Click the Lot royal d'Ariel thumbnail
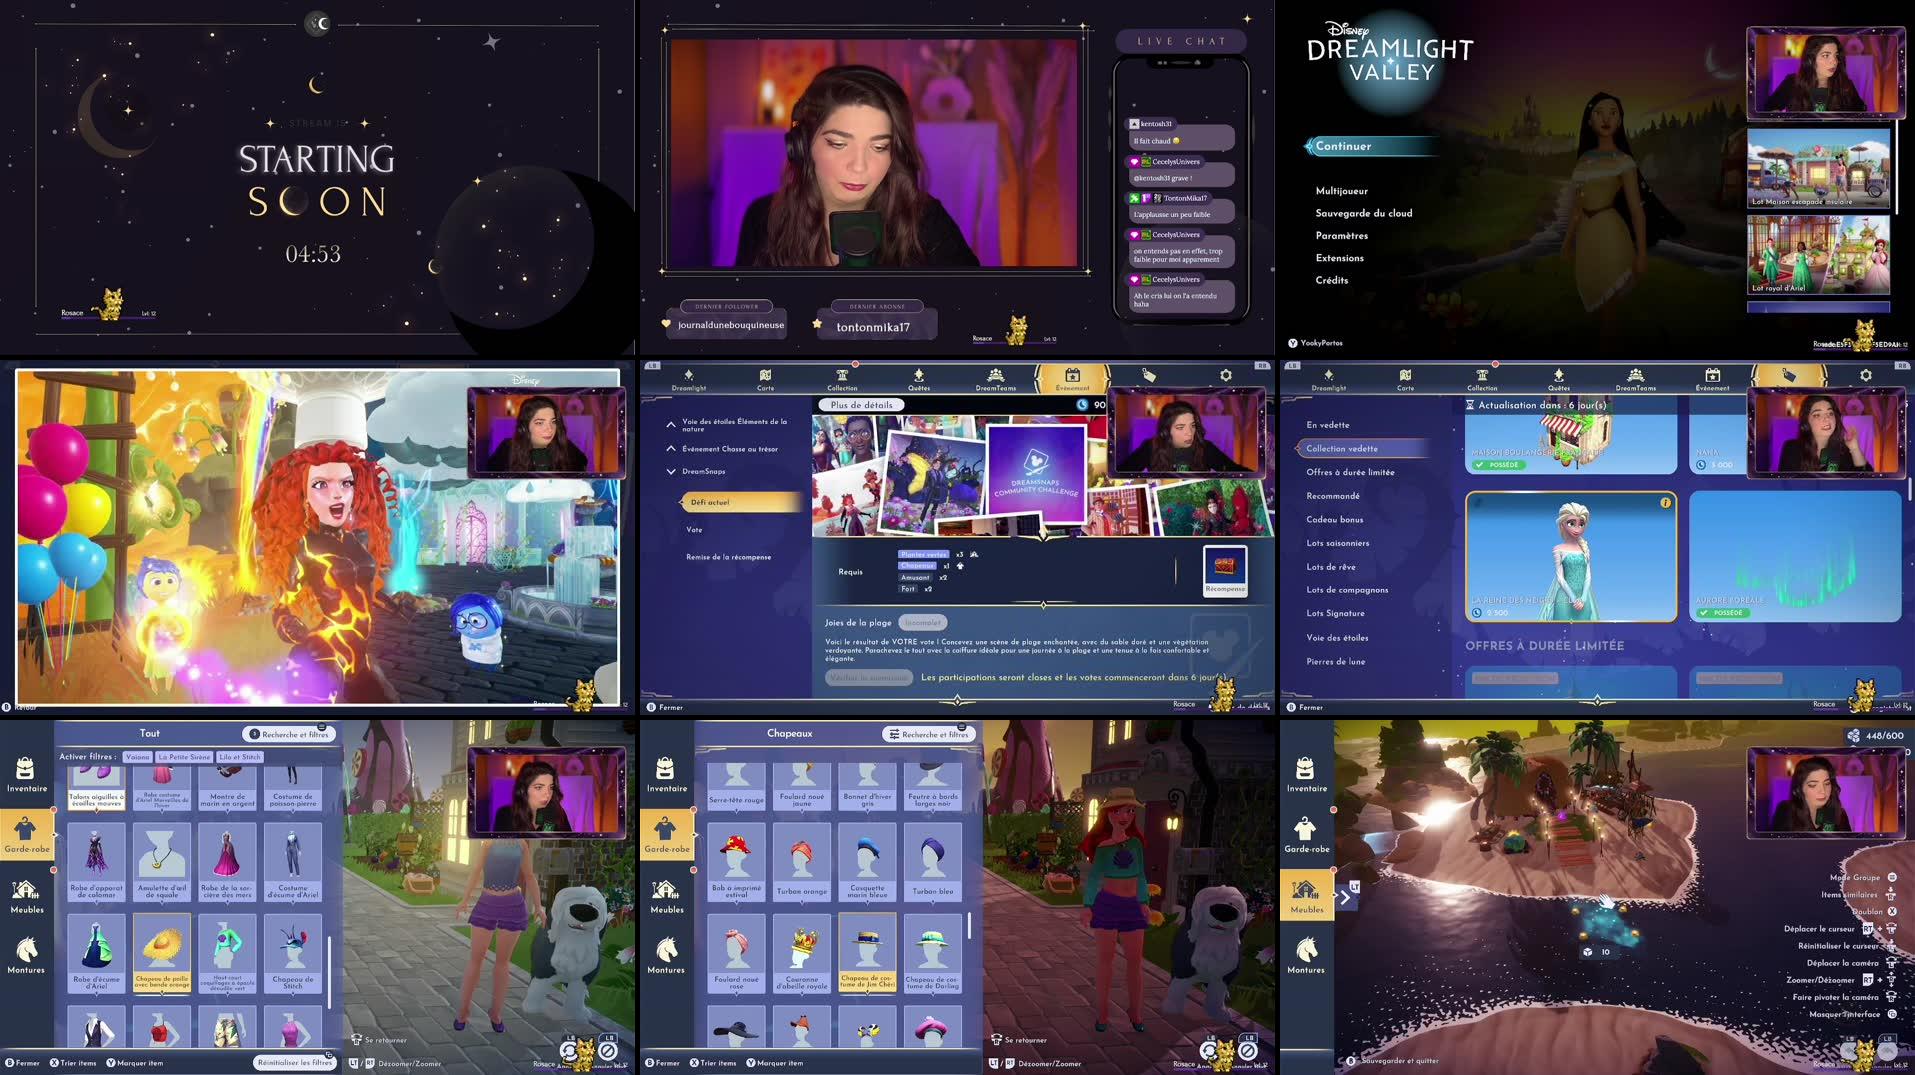The width and height of the screenshot is (1915, 1075). [1818, 254]
